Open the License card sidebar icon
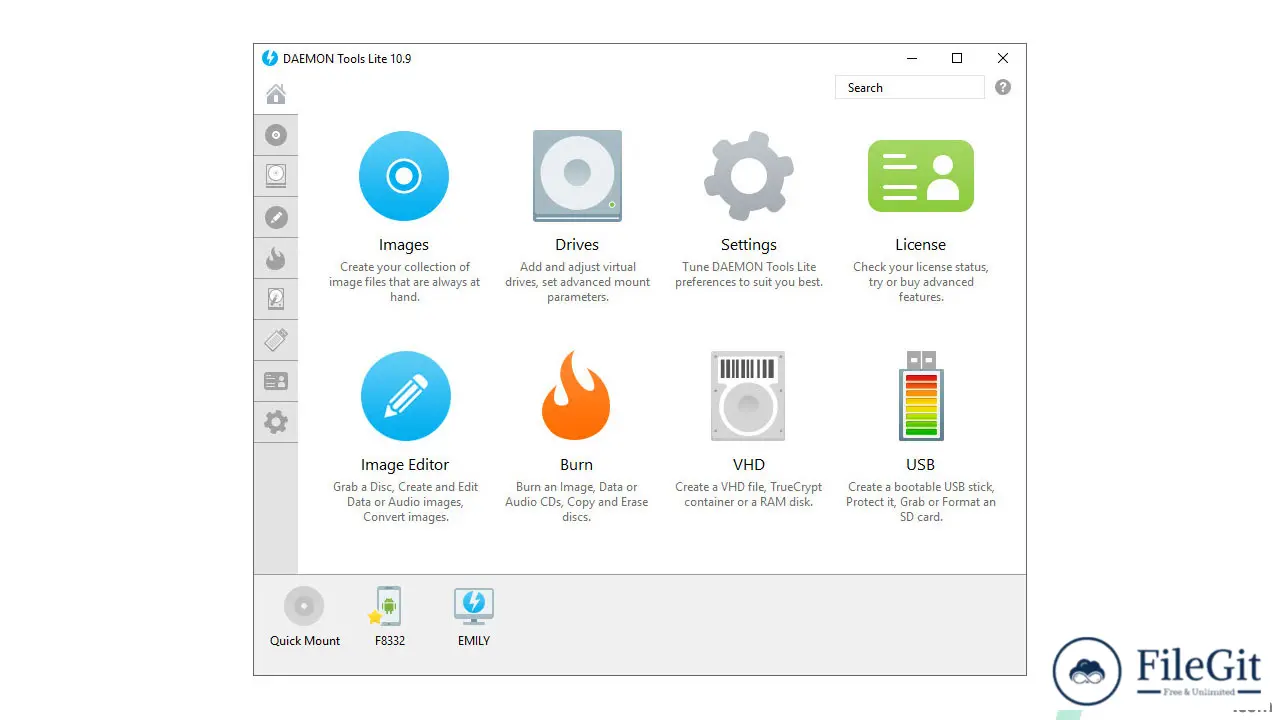Viewport: 1280px width, 720px height. (x=276, y=381)
